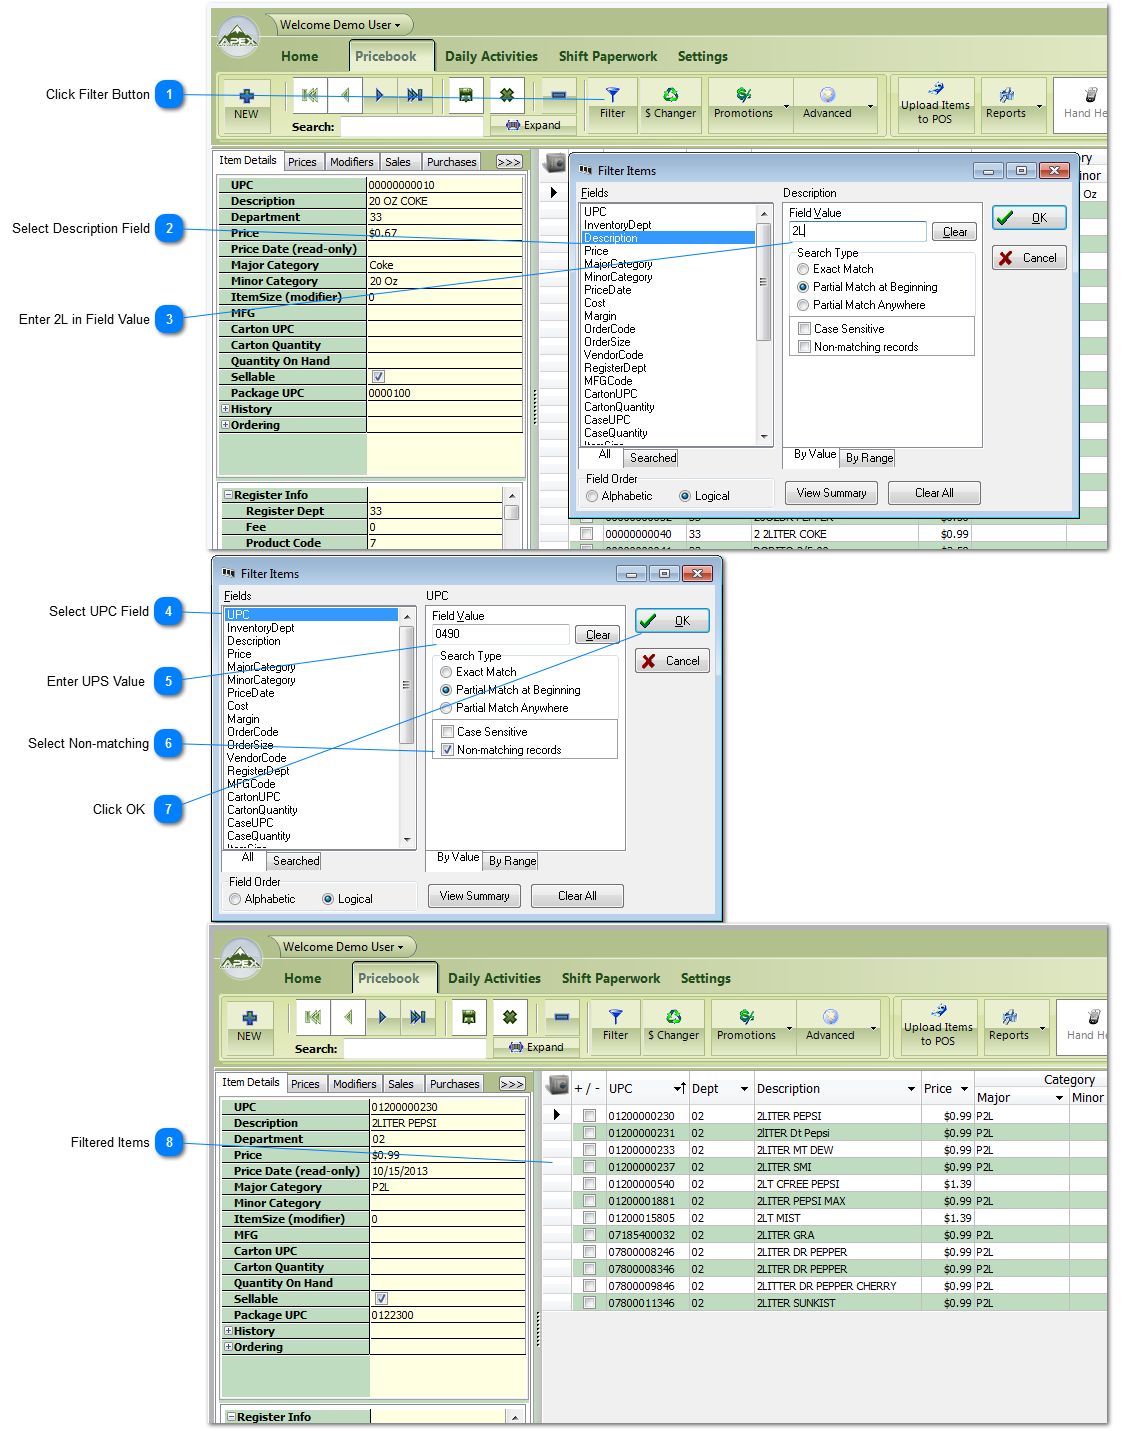
Task: Uncheck the ticked Non-matching records checkbox
Action: tap(447, 750)
